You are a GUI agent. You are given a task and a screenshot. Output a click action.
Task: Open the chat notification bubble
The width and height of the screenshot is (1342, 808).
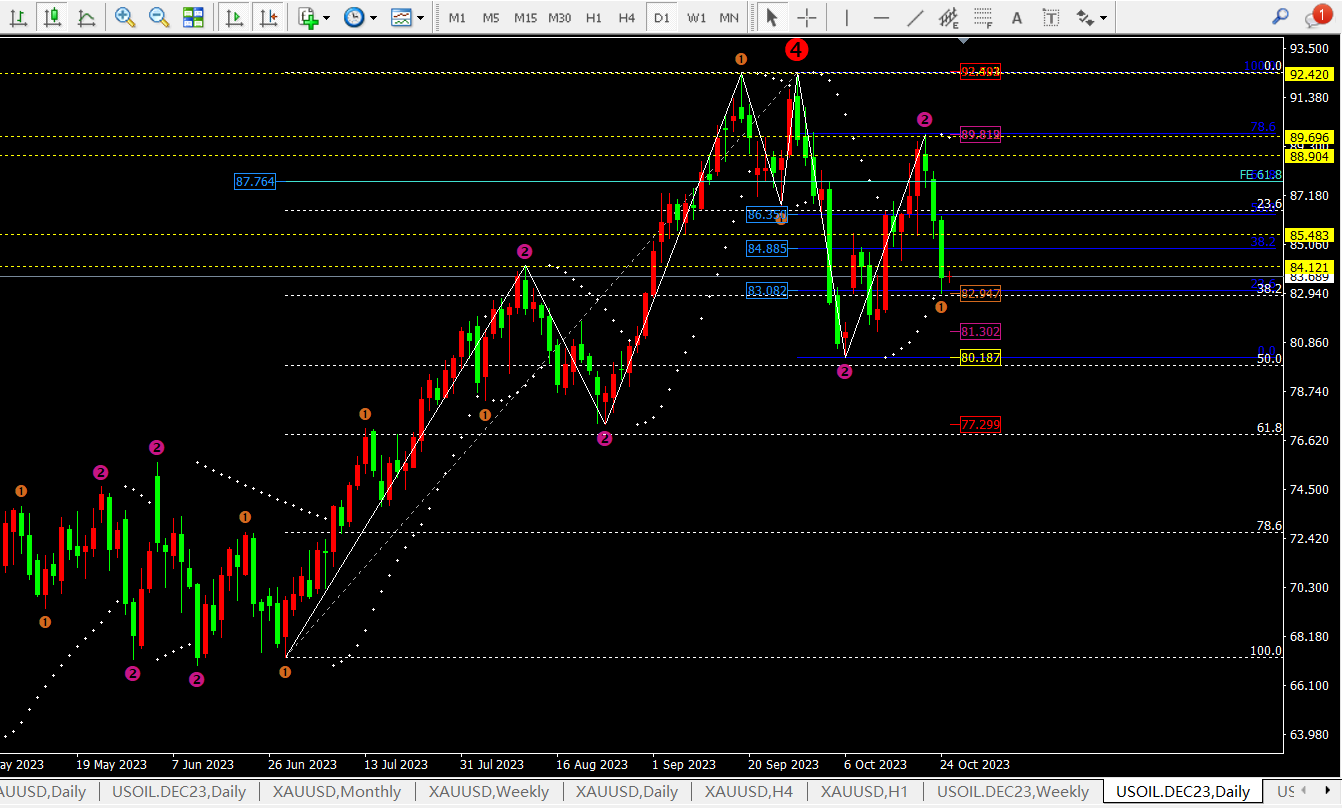pos(1318,16)
